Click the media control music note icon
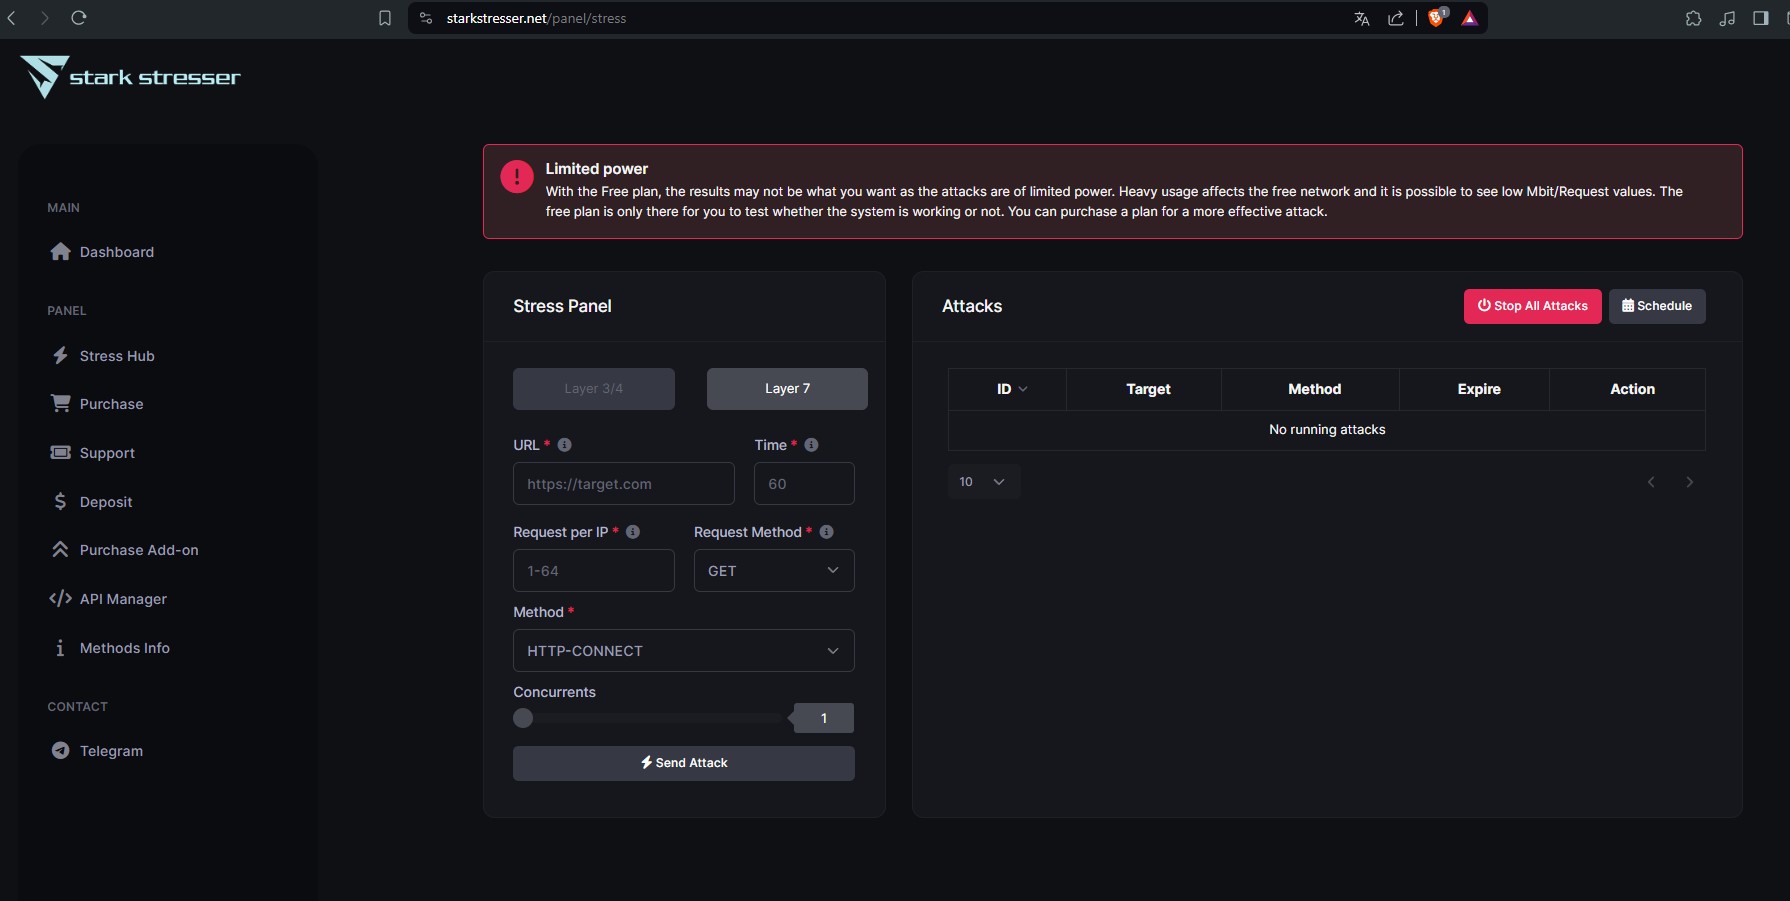 pyautogui.click(x=1727, y=18)
